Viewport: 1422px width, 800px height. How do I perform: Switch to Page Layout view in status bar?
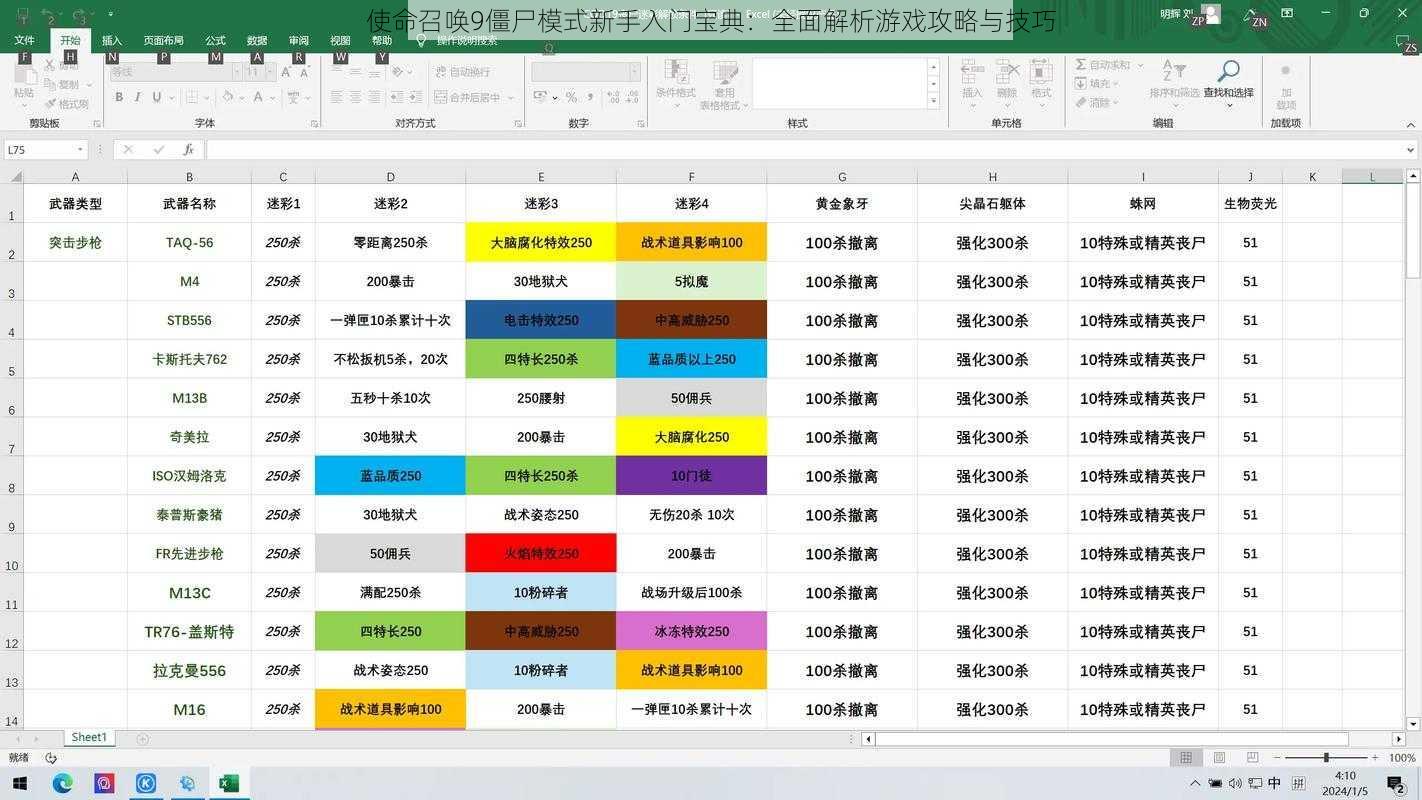tap(1219, 758)
